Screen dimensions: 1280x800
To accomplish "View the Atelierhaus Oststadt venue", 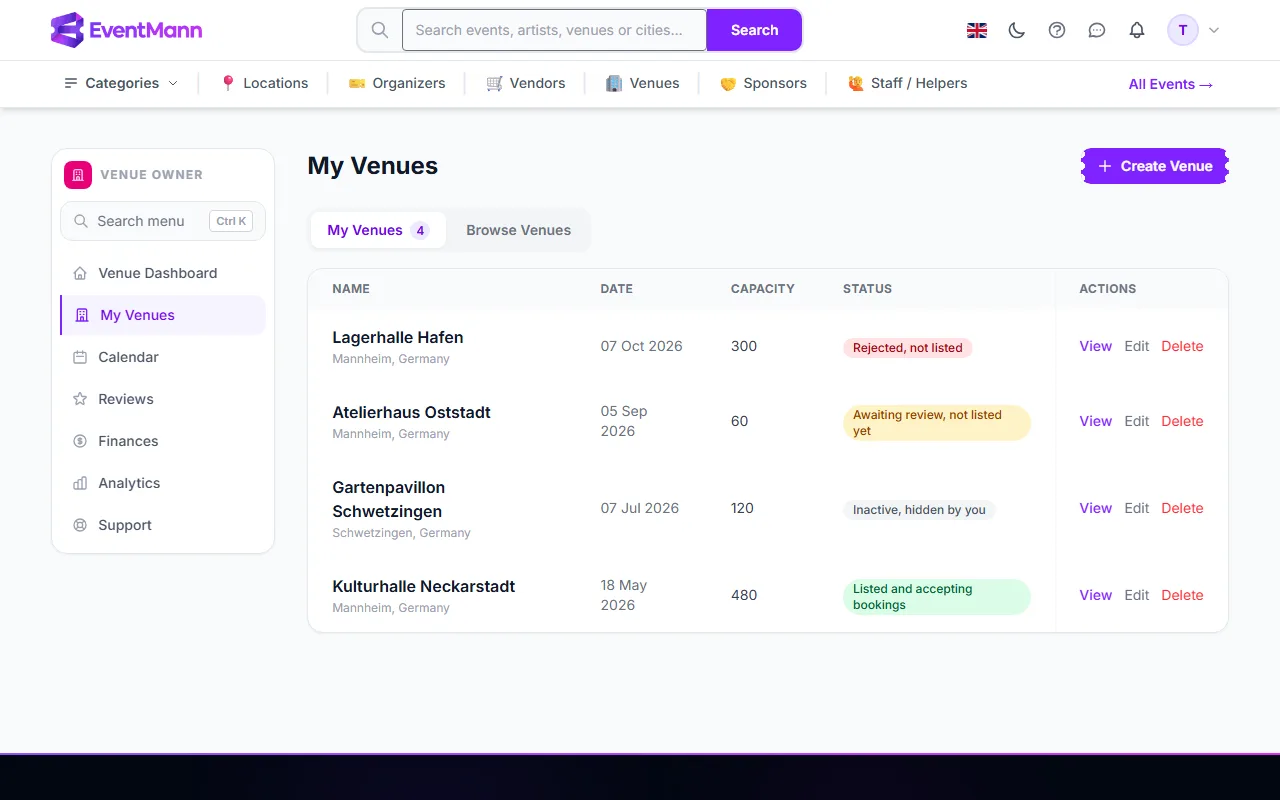I will (x=1096, y=421).
